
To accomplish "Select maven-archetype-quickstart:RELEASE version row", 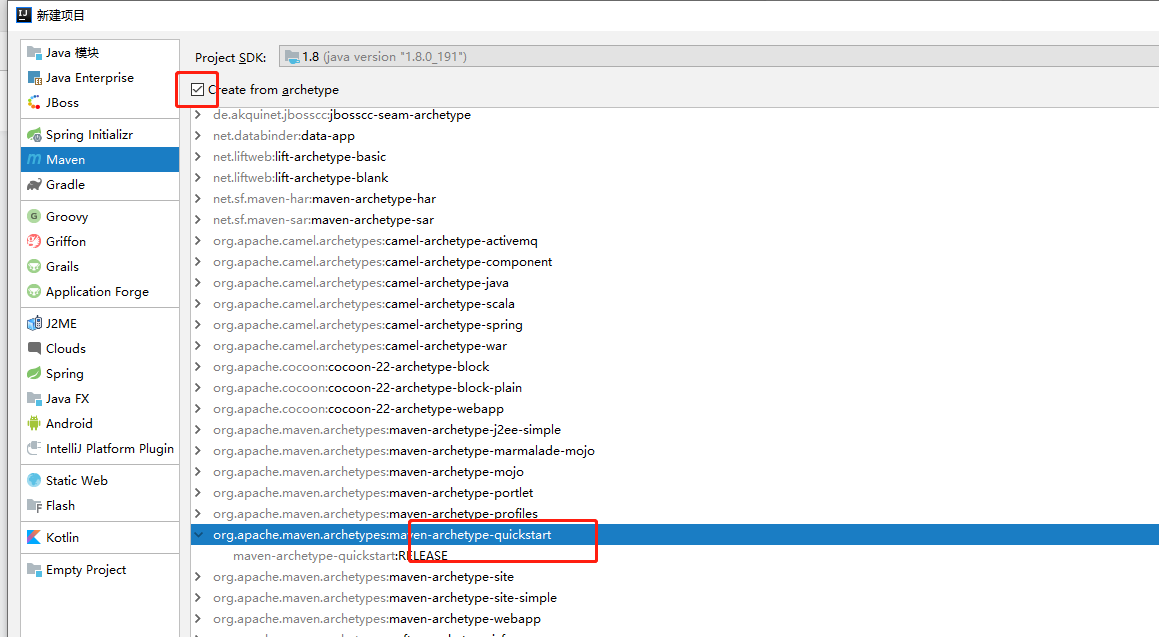I will (675, 556).
